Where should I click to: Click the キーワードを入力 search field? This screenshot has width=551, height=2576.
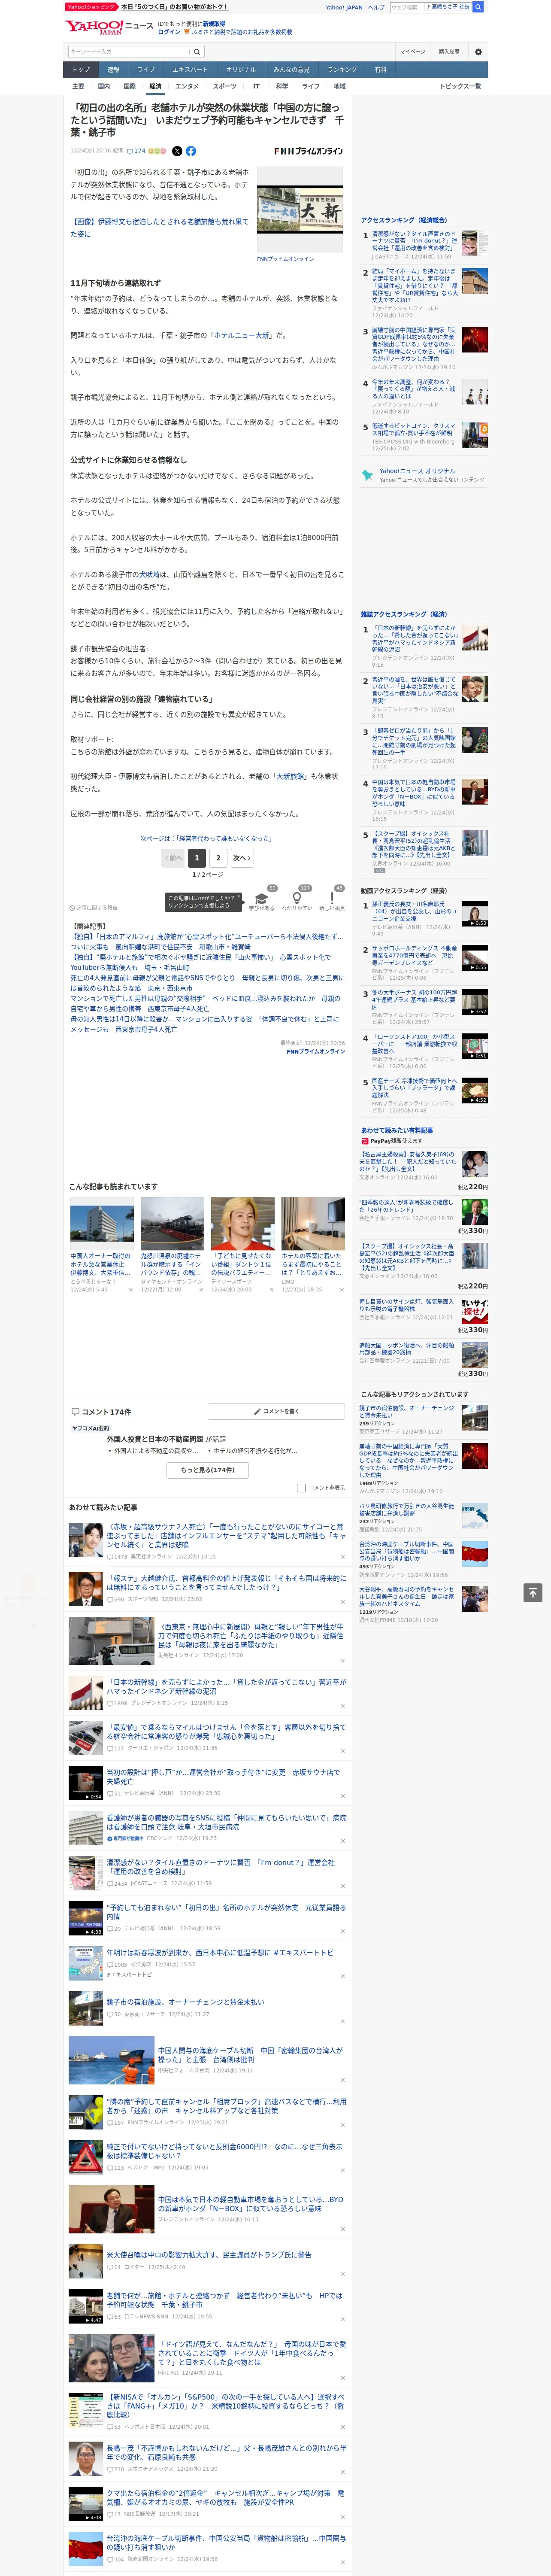(128, 52)
